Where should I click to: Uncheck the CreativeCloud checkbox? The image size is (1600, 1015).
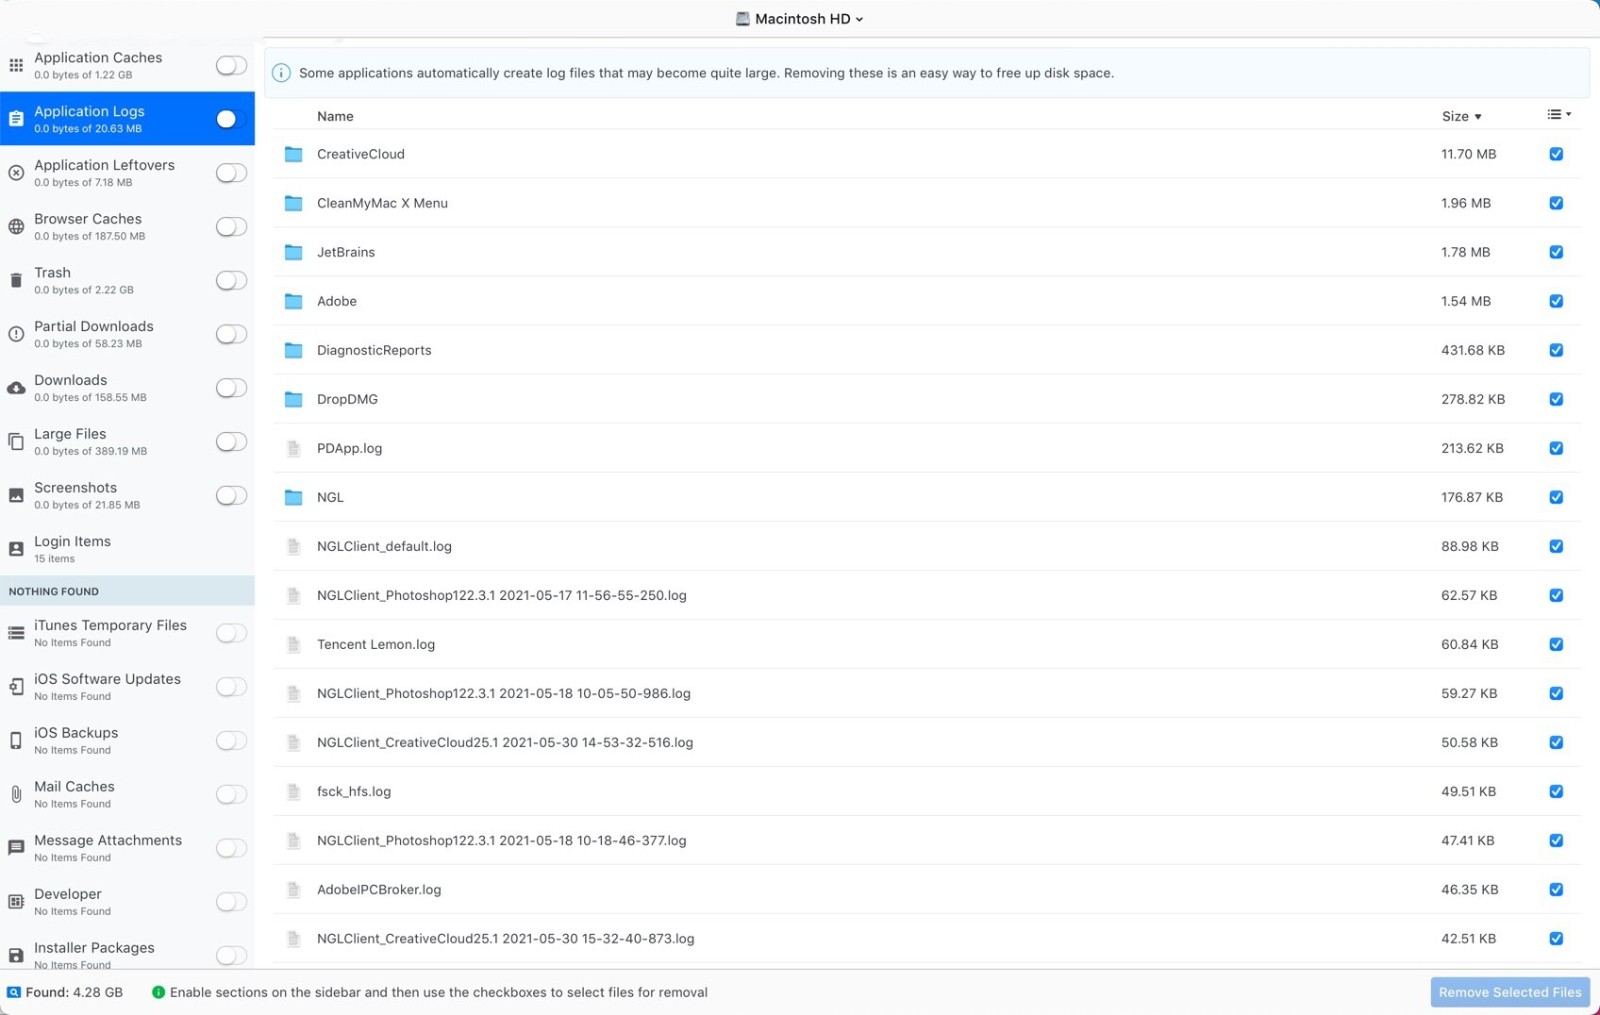click(x=1556, y=154)
